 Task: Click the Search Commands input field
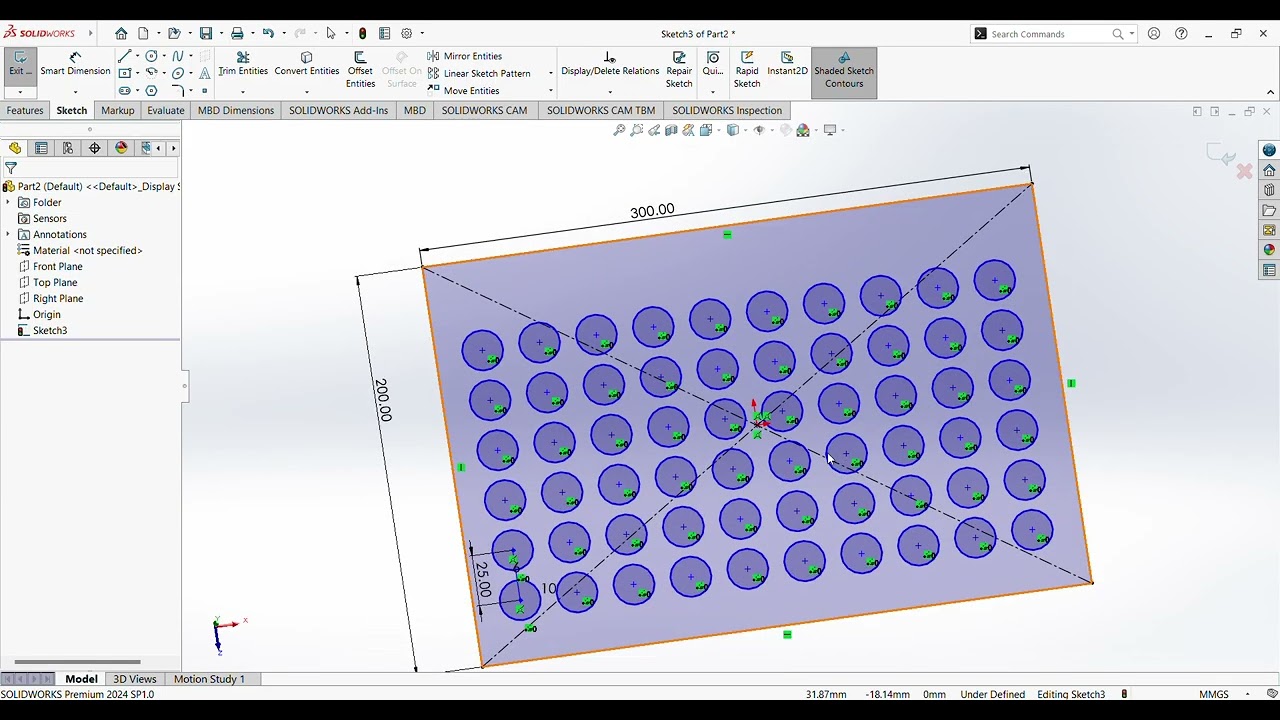click(1054, 34)
